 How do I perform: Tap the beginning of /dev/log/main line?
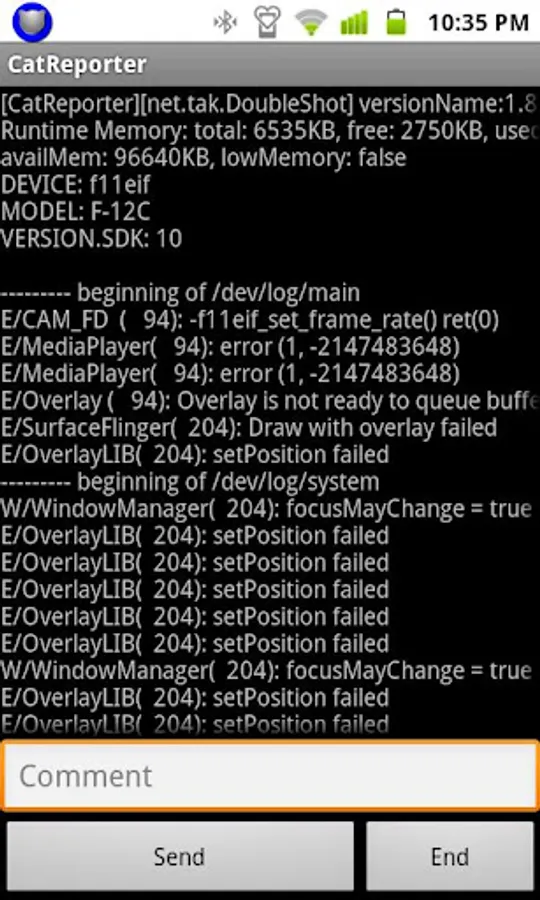[180, 293]
